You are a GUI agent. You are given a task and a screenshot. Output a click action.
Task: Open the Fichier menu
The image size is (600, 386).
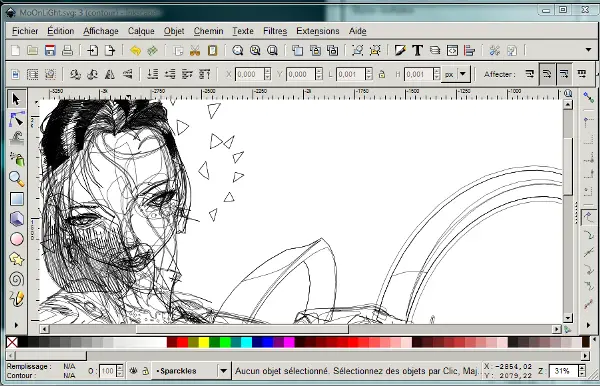click(x=25, y=31)
